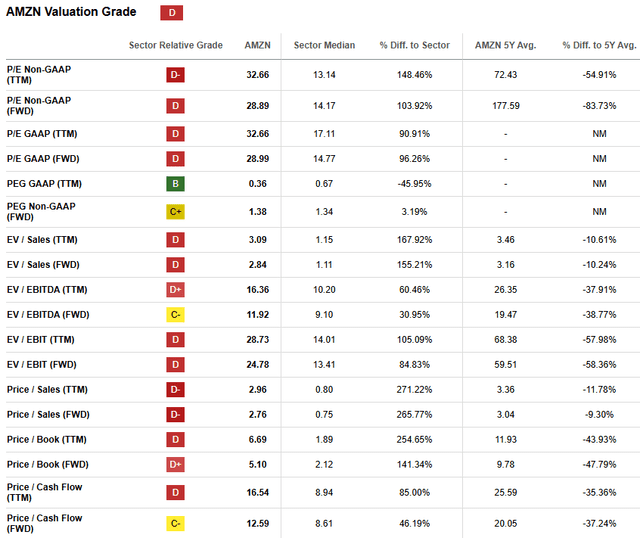Click the D grade badge for EV / Sales (TTM)
The width and height of the screenshot is (640, 538).
pos(175,240)
